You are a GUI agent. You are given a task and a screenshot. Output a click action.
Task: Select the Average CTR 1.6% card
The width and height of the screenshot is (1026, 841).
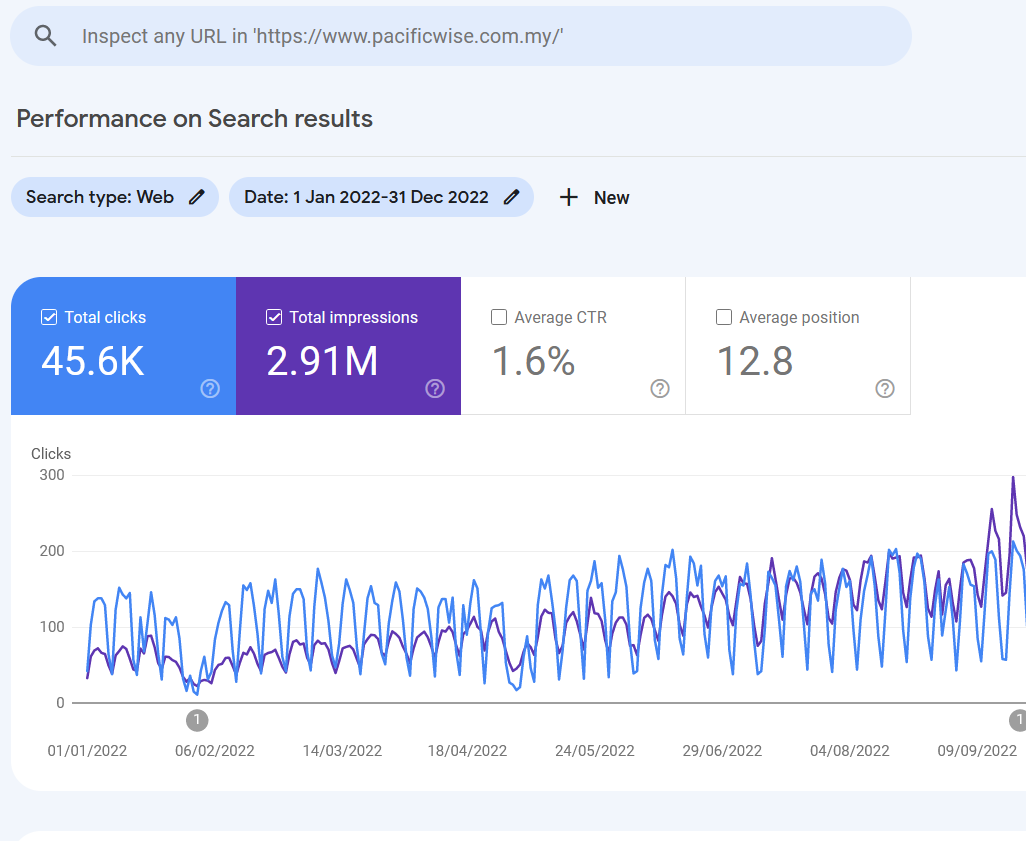573,346
